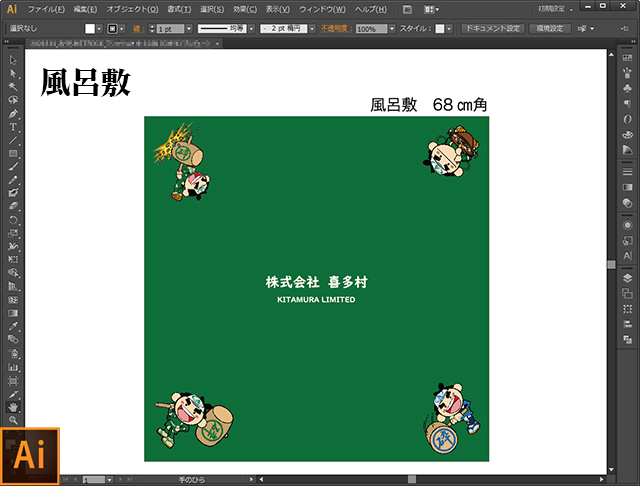Select the Eraser tool

click(x=13, y=206)
